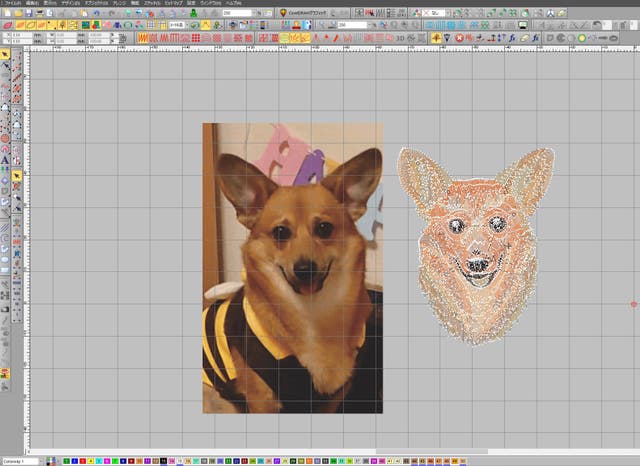Toggle vector display shapes icon
Screen dimensions: 640x466
coord(96,25)
